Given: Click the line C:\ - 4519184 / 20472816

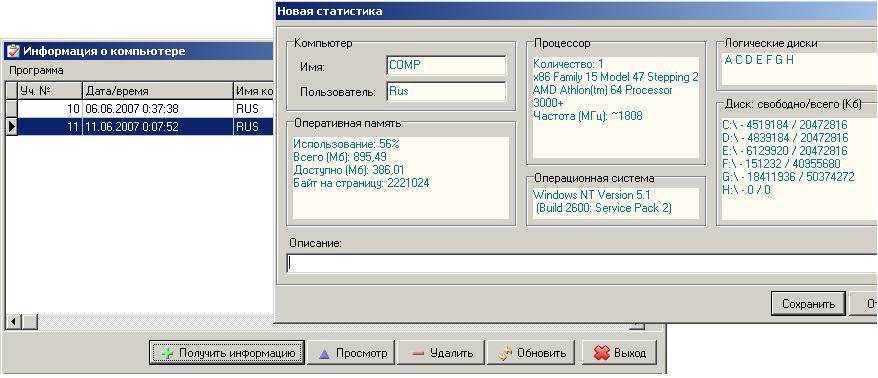Looking at the screenshot, I should (x=785, y=124).
